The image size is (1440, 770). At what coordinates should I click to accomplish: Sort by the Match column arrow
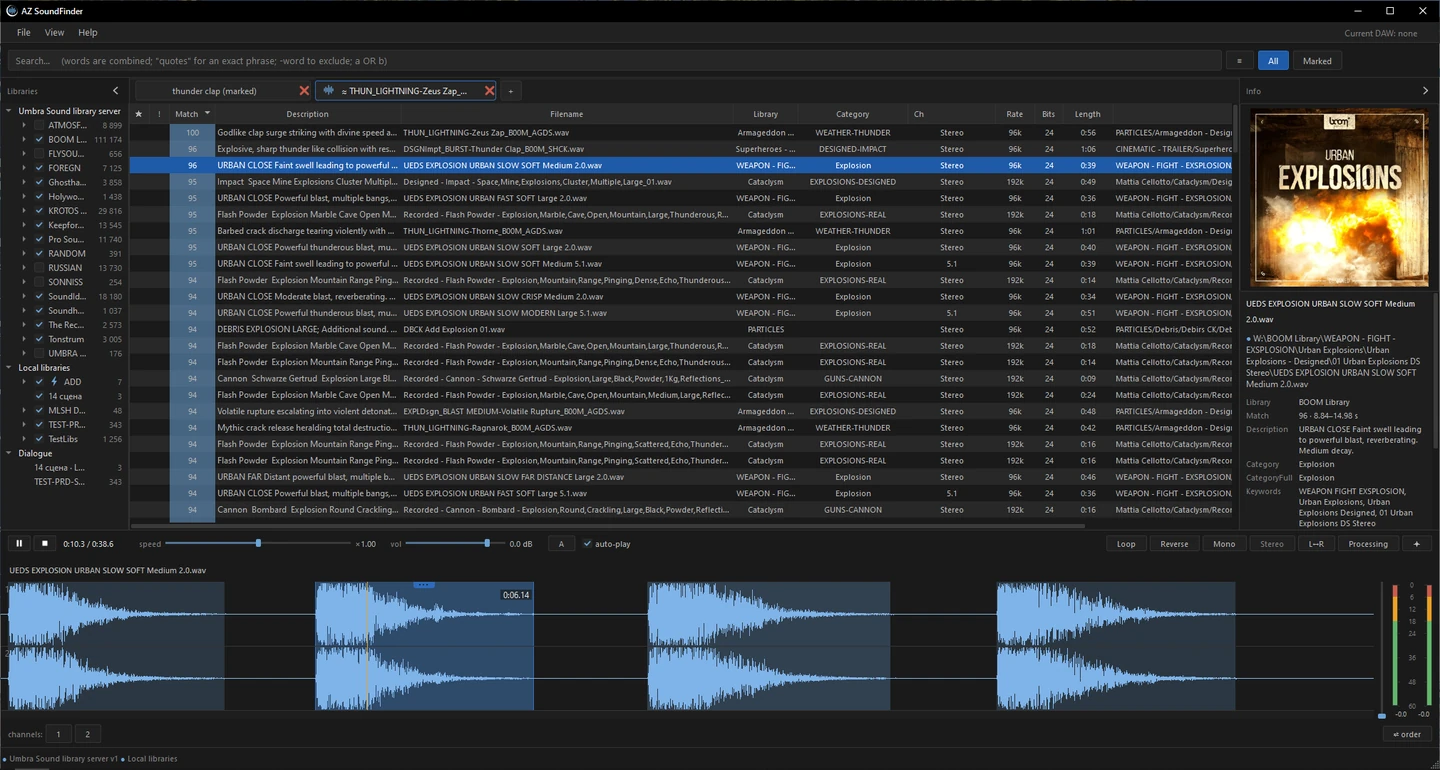207,114
